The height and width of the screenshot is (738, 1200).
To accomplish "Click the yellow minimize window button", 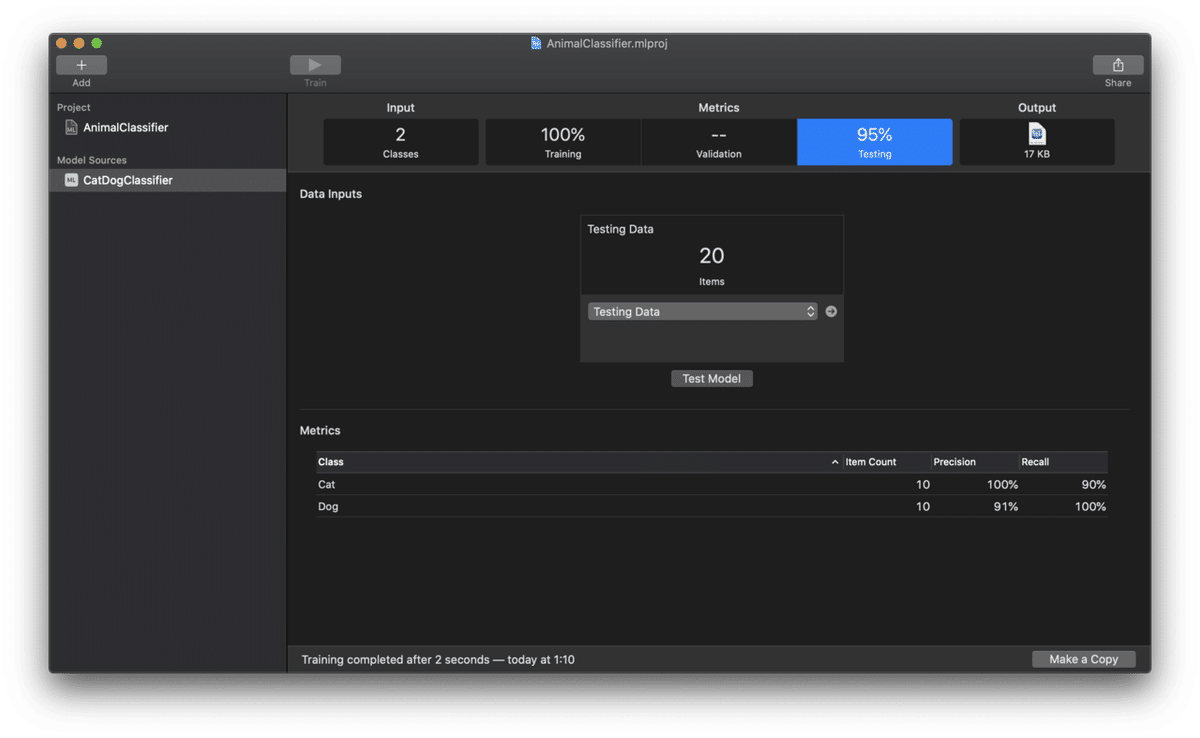I will point(79,43).
